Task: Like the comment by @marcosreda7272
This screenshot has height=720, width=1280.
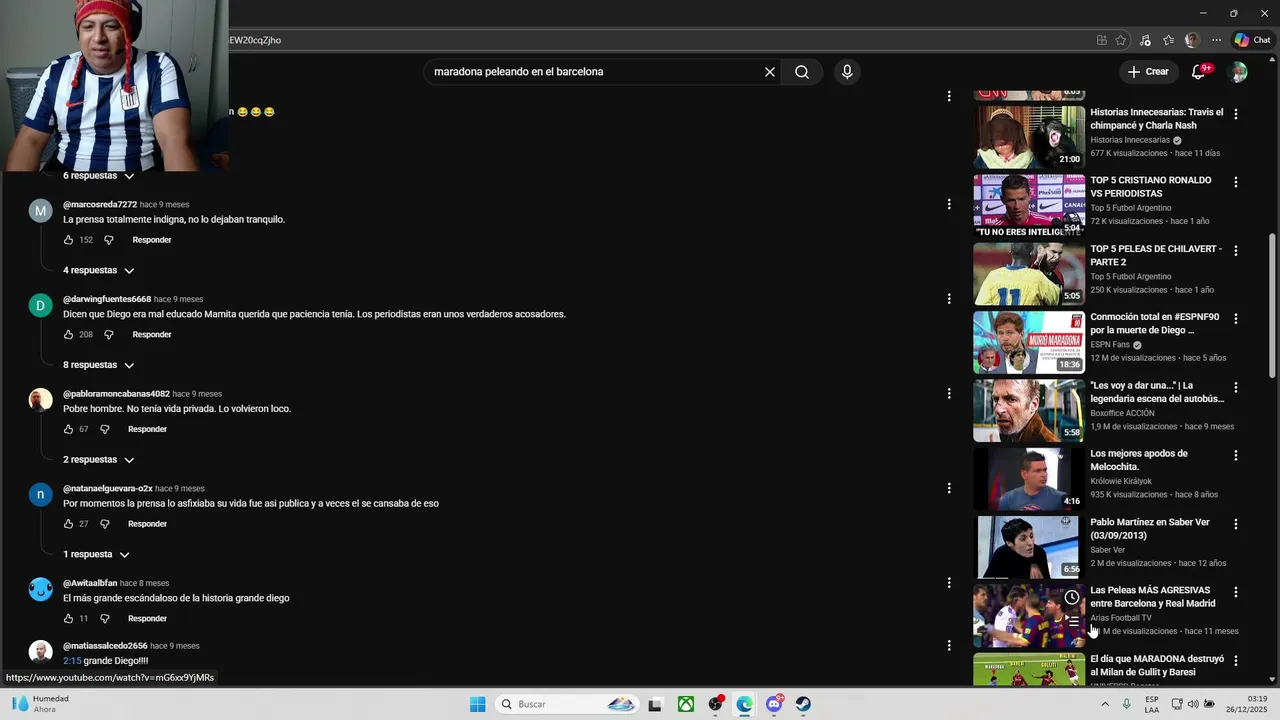Action: click(x=68, y=240)
